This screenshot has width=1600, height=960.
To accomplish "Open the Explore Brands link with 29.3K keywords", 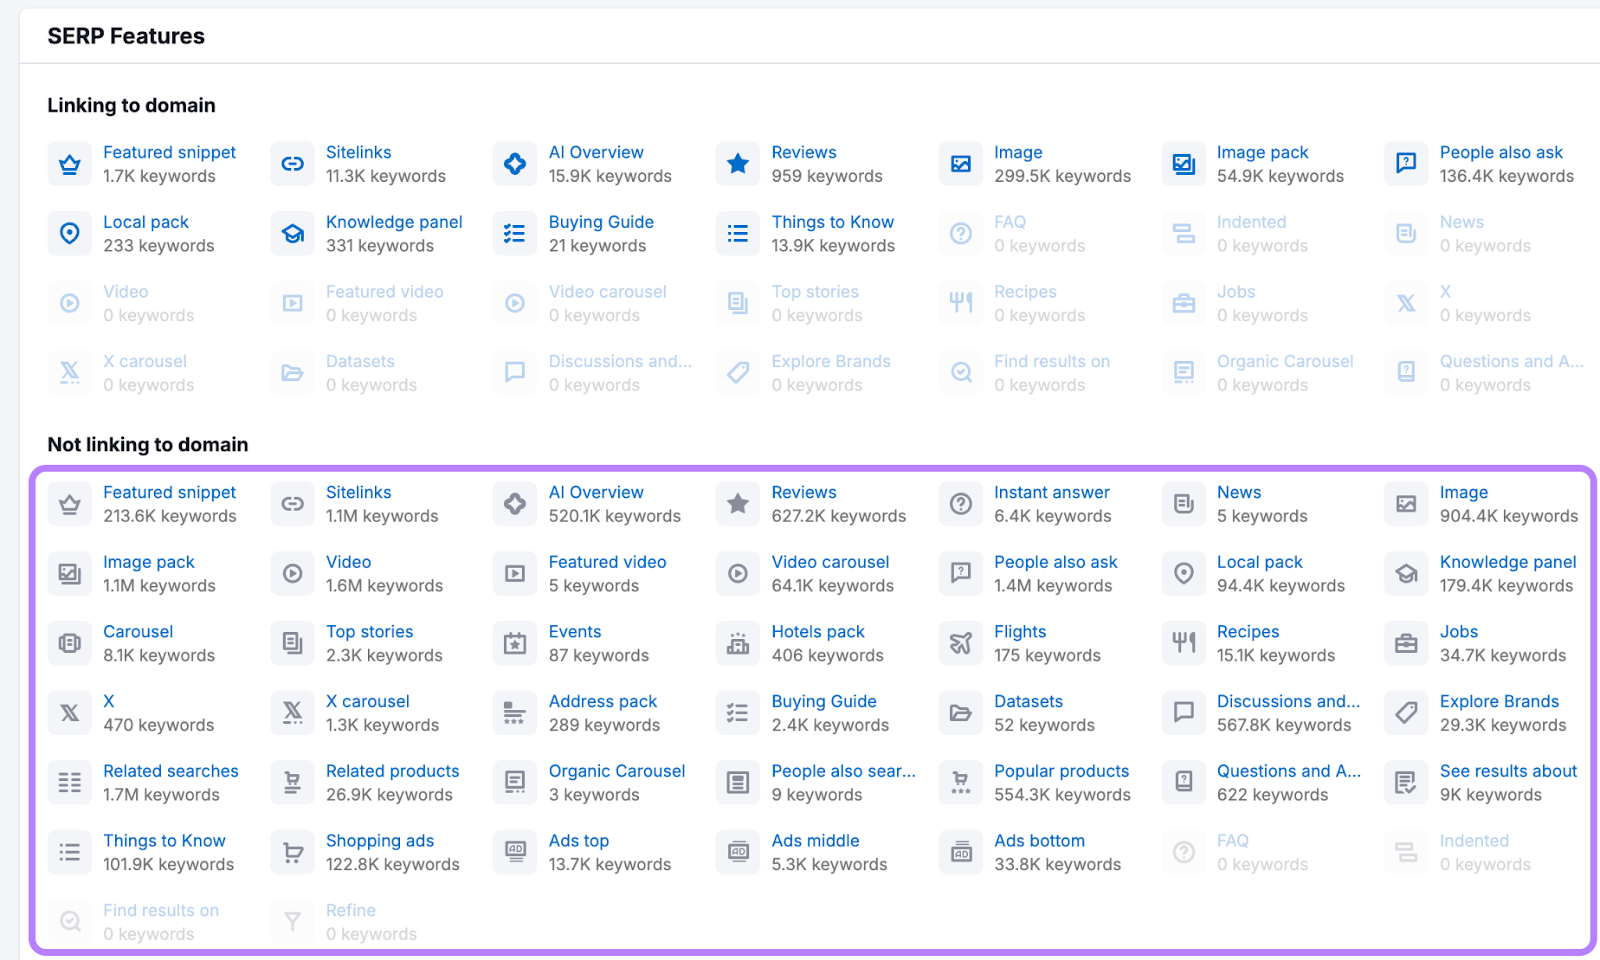I will (1500, 701).
